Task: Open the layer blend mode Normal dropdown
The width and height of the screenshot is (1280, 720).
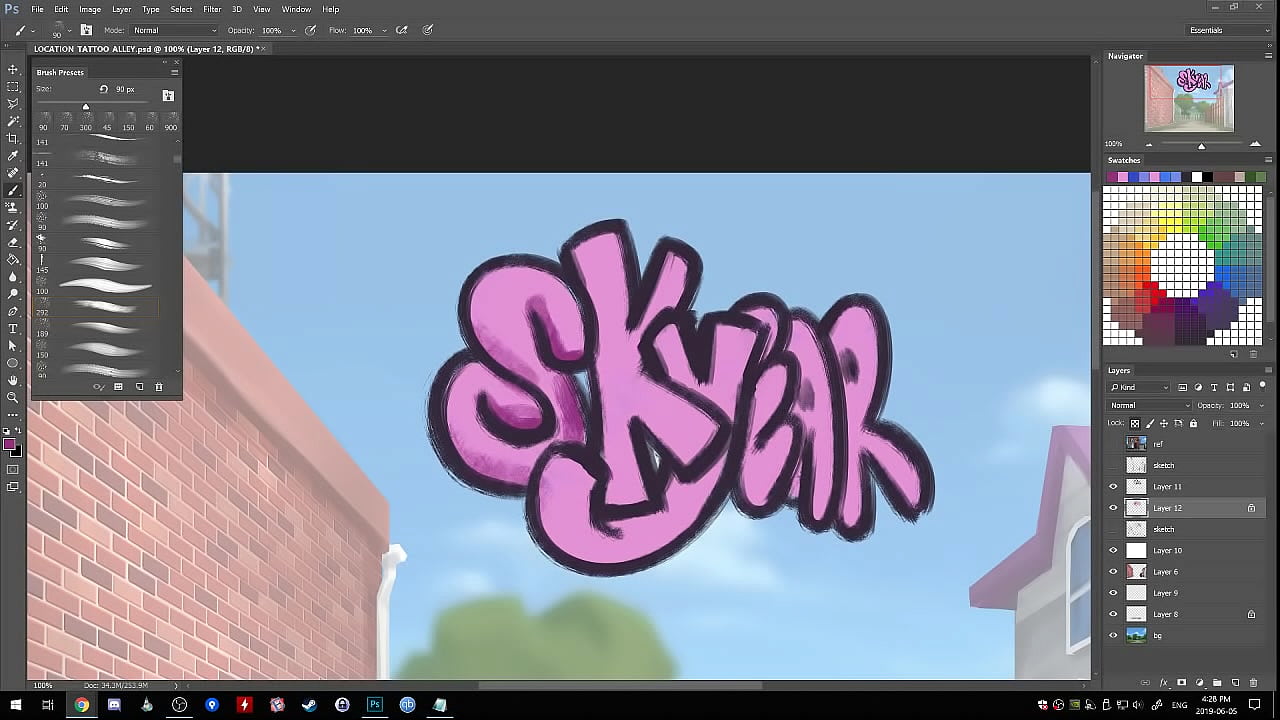Action: [1149, 405]
